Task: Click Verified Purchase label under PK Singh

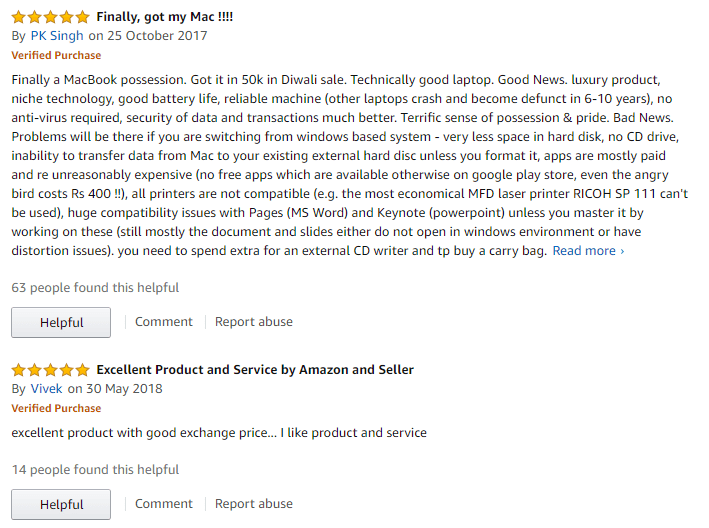Action: coord(56,55)
